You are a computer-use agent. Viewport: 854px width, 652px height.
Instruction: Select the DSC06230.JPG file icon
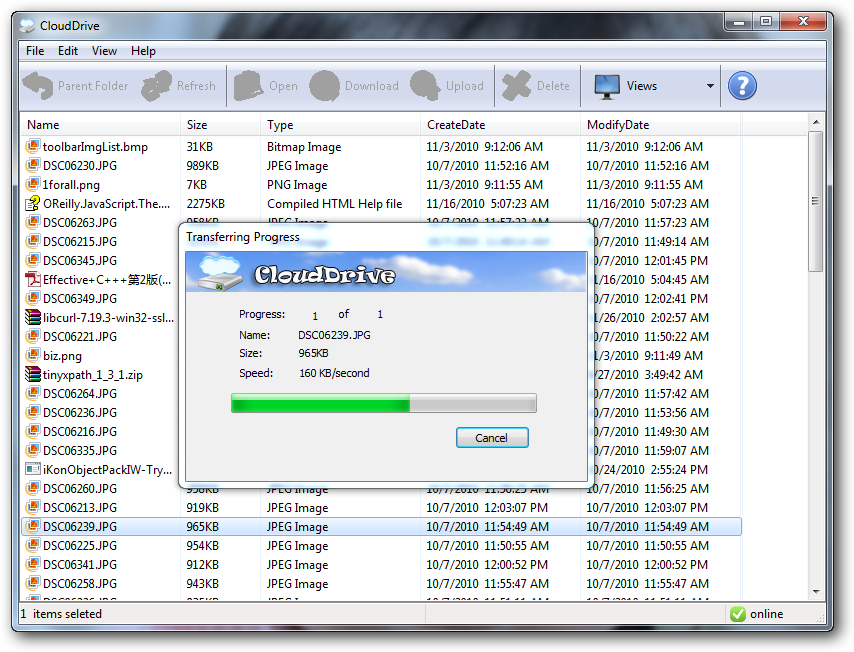(x=33, y=165)
